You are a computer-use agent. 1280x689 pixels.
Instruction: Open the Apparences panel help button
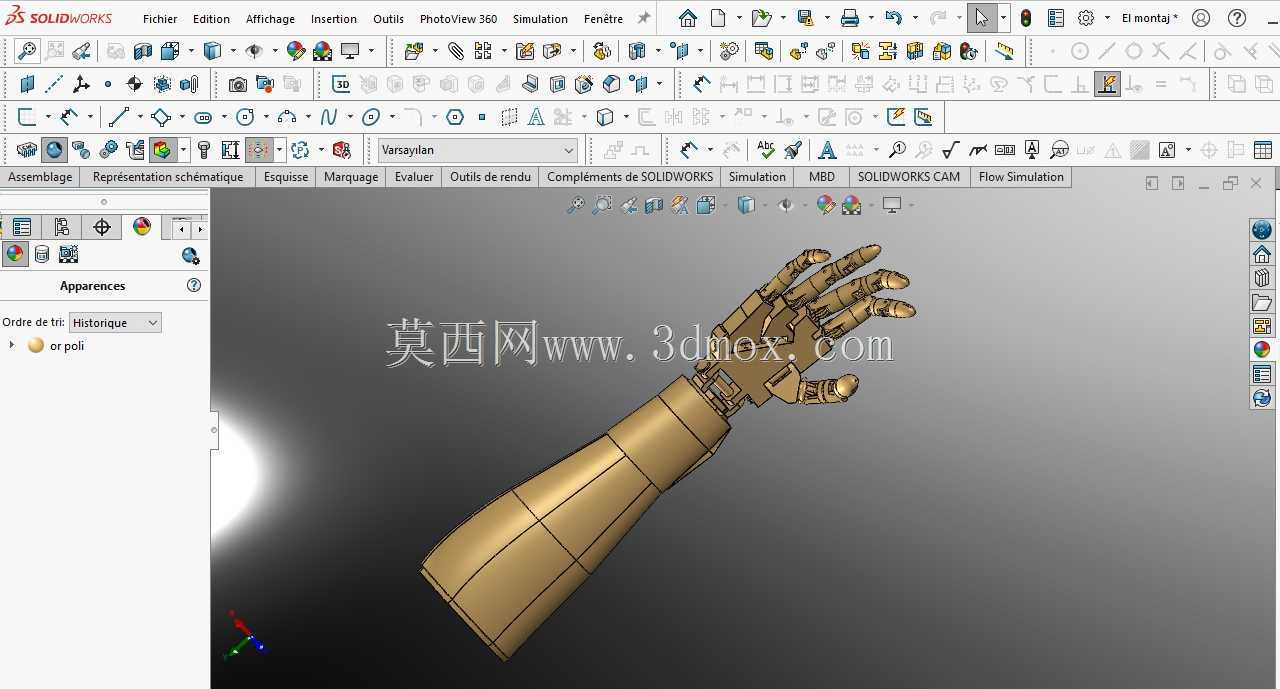coord(194,285)
